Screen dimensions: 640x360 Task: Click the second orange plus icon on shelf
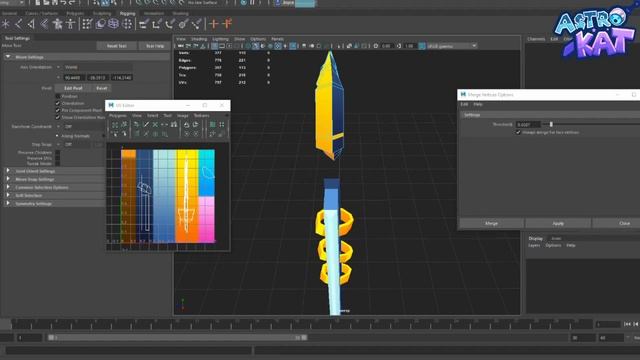pos(227,24)
